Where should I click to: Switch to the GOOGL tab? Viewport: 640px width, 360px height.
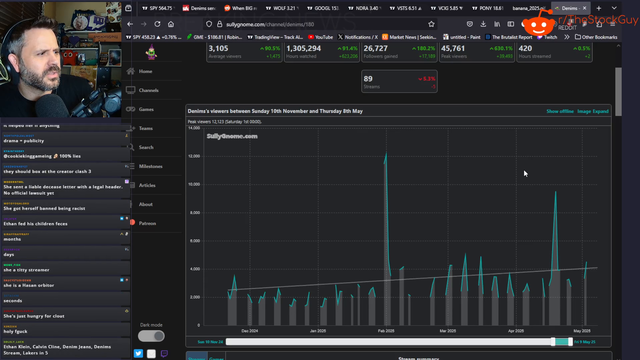323,8
